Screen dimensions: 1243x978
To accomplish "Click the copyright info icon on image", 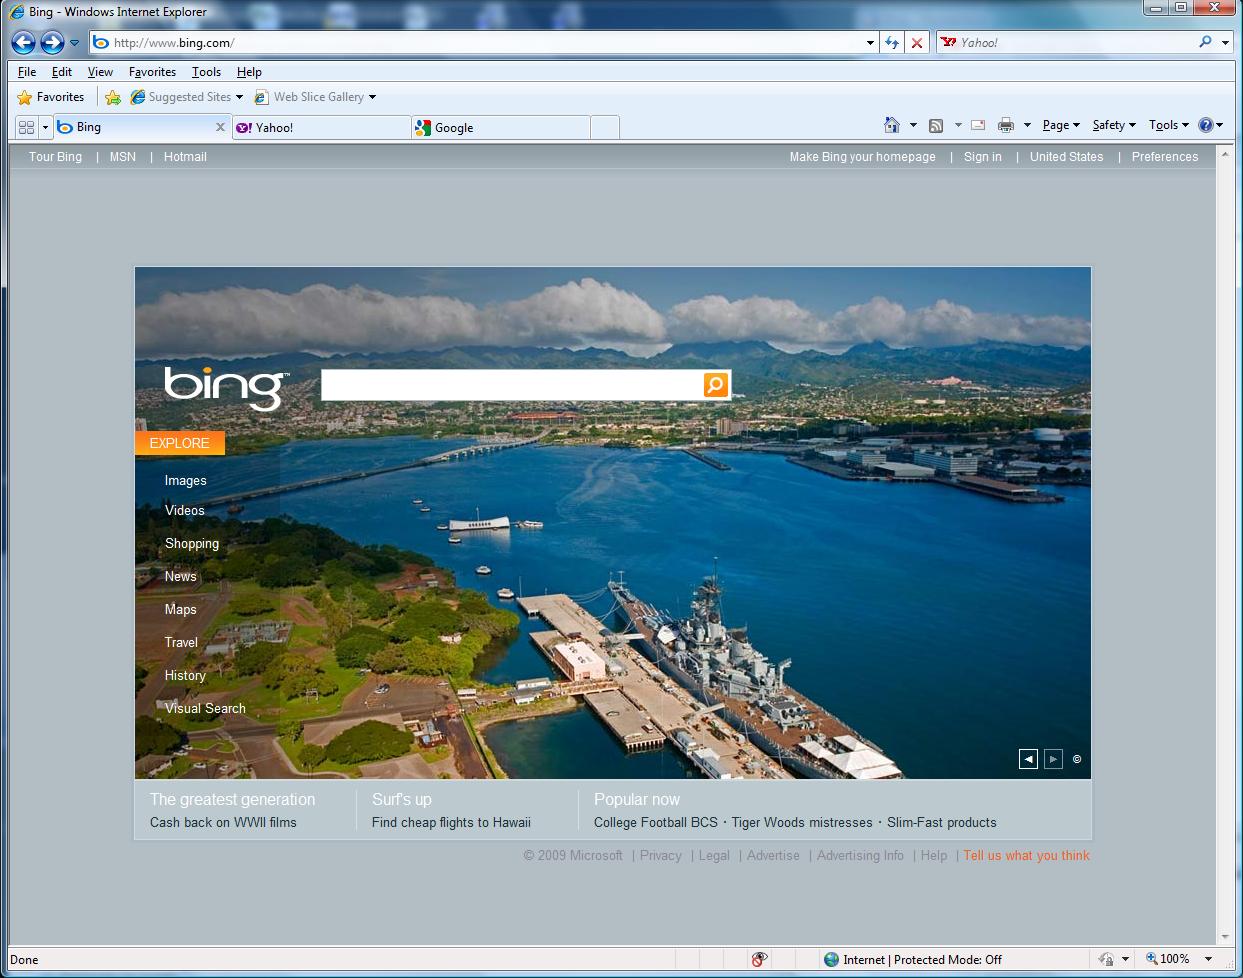I will 1077,759.
